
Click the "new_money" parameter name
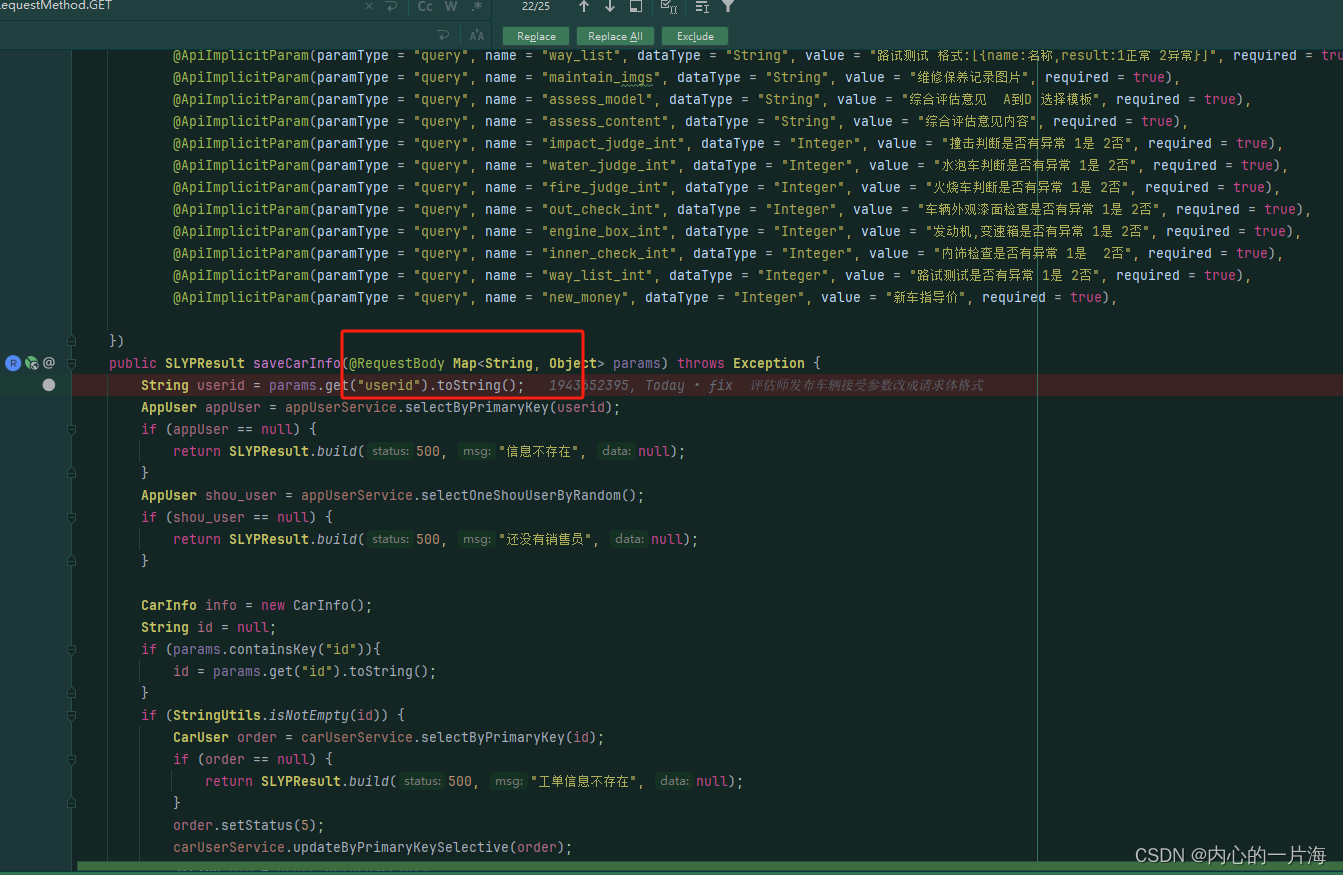pos(584,297)
